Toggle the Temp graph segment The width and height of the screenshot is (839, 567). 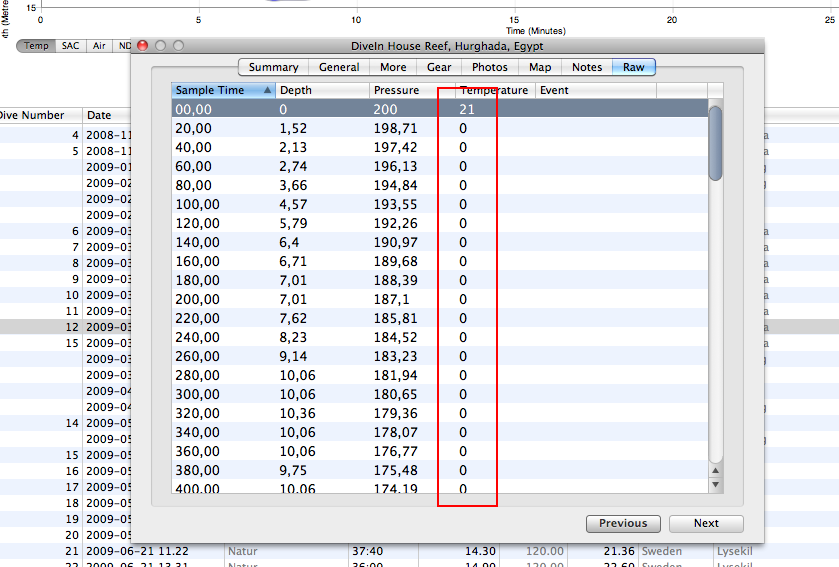pyautogui.click(x=36, y=46)
